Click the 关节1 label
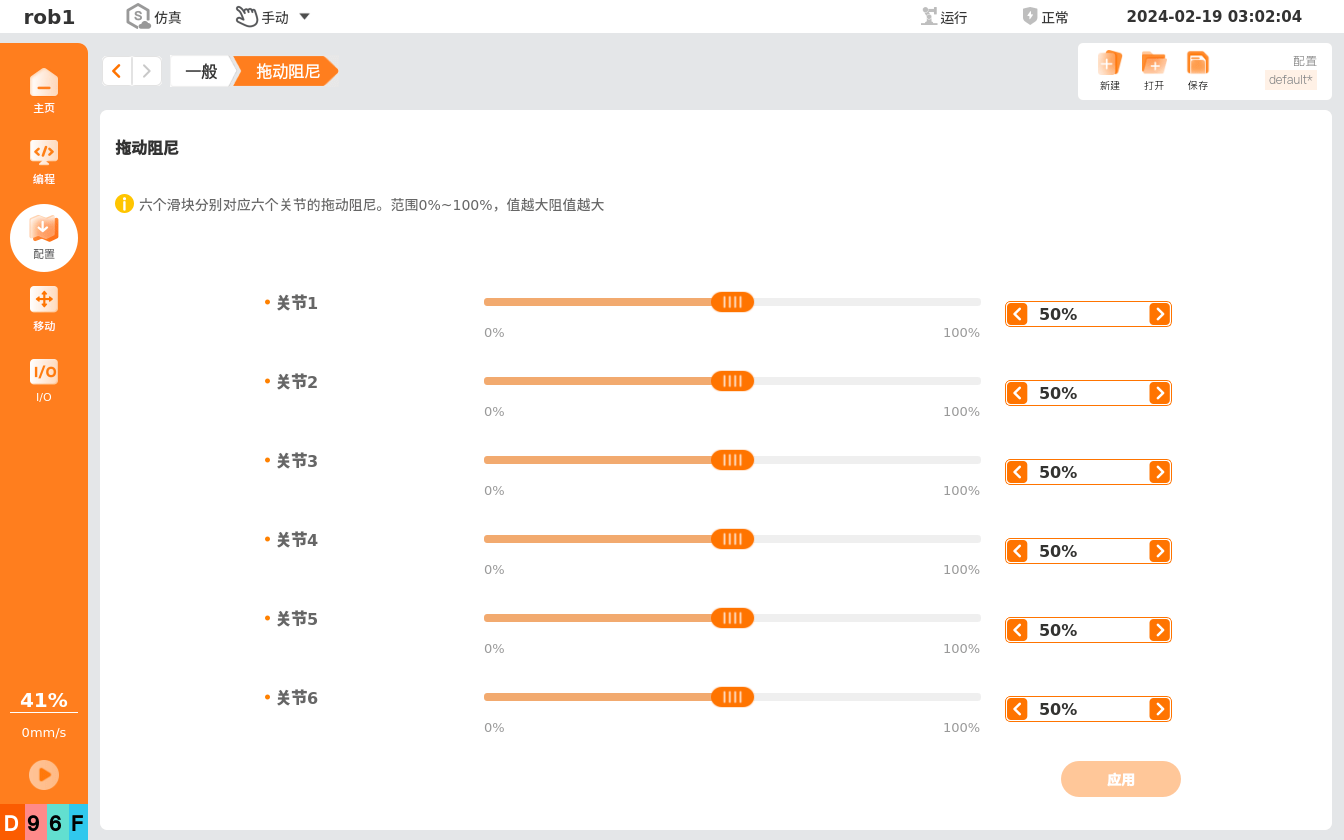The image size is (1344, 840). 297,302
